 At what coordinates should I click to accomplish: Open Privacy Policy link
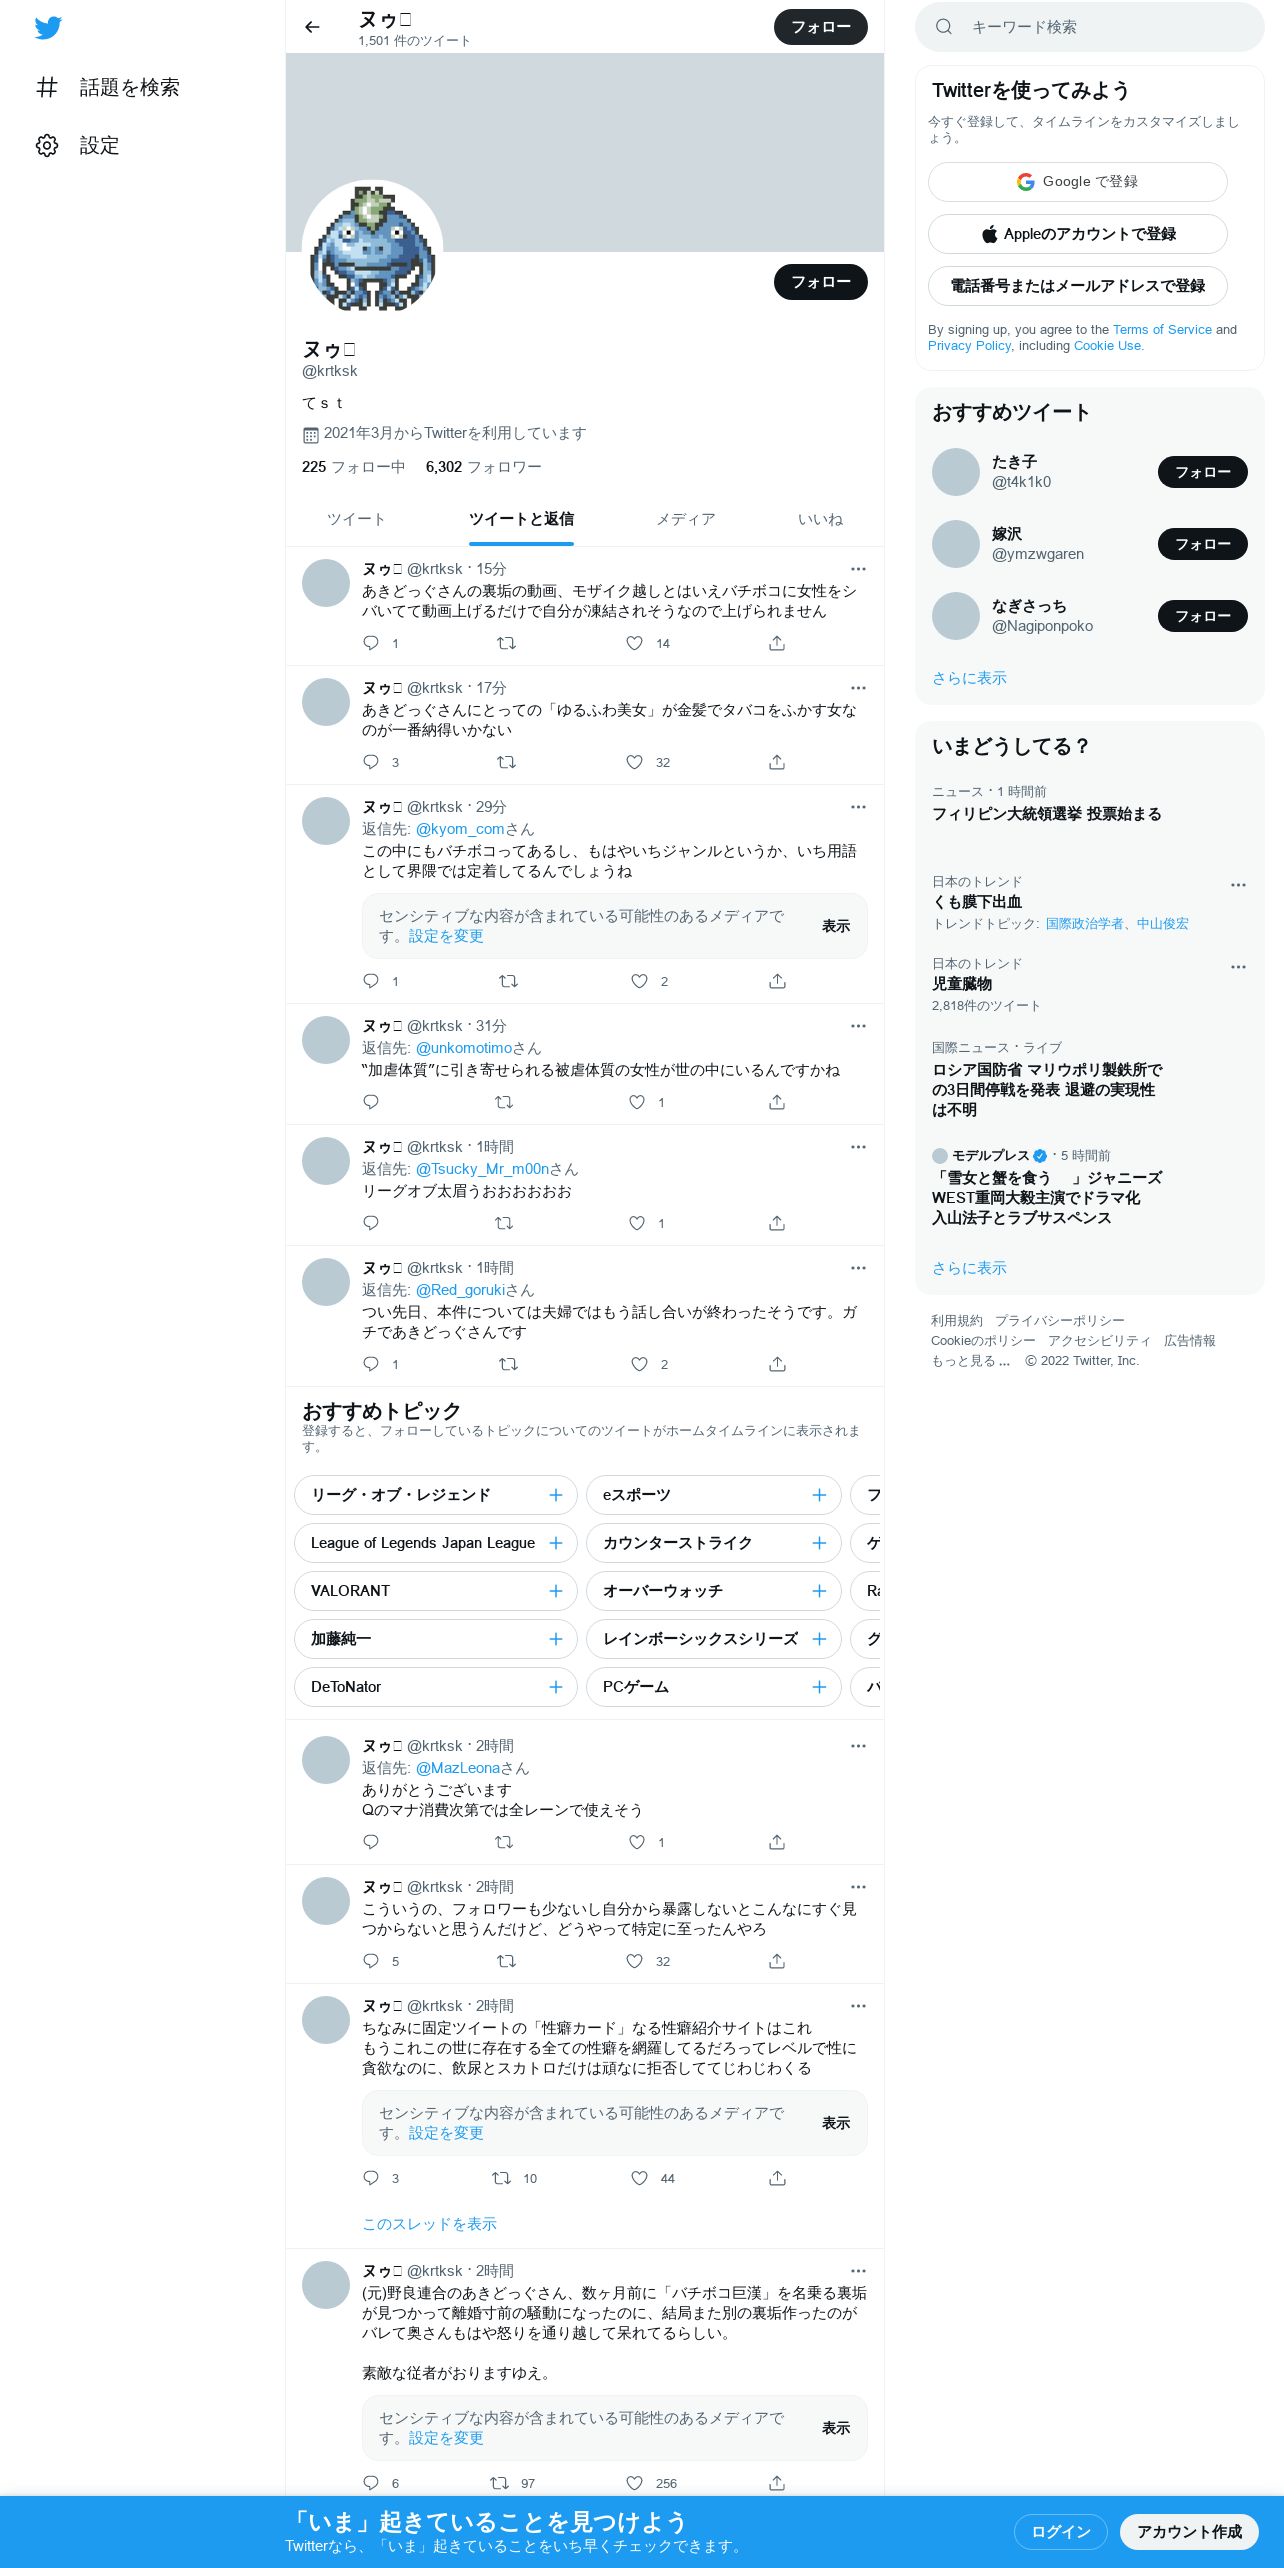tap(969, 345)
